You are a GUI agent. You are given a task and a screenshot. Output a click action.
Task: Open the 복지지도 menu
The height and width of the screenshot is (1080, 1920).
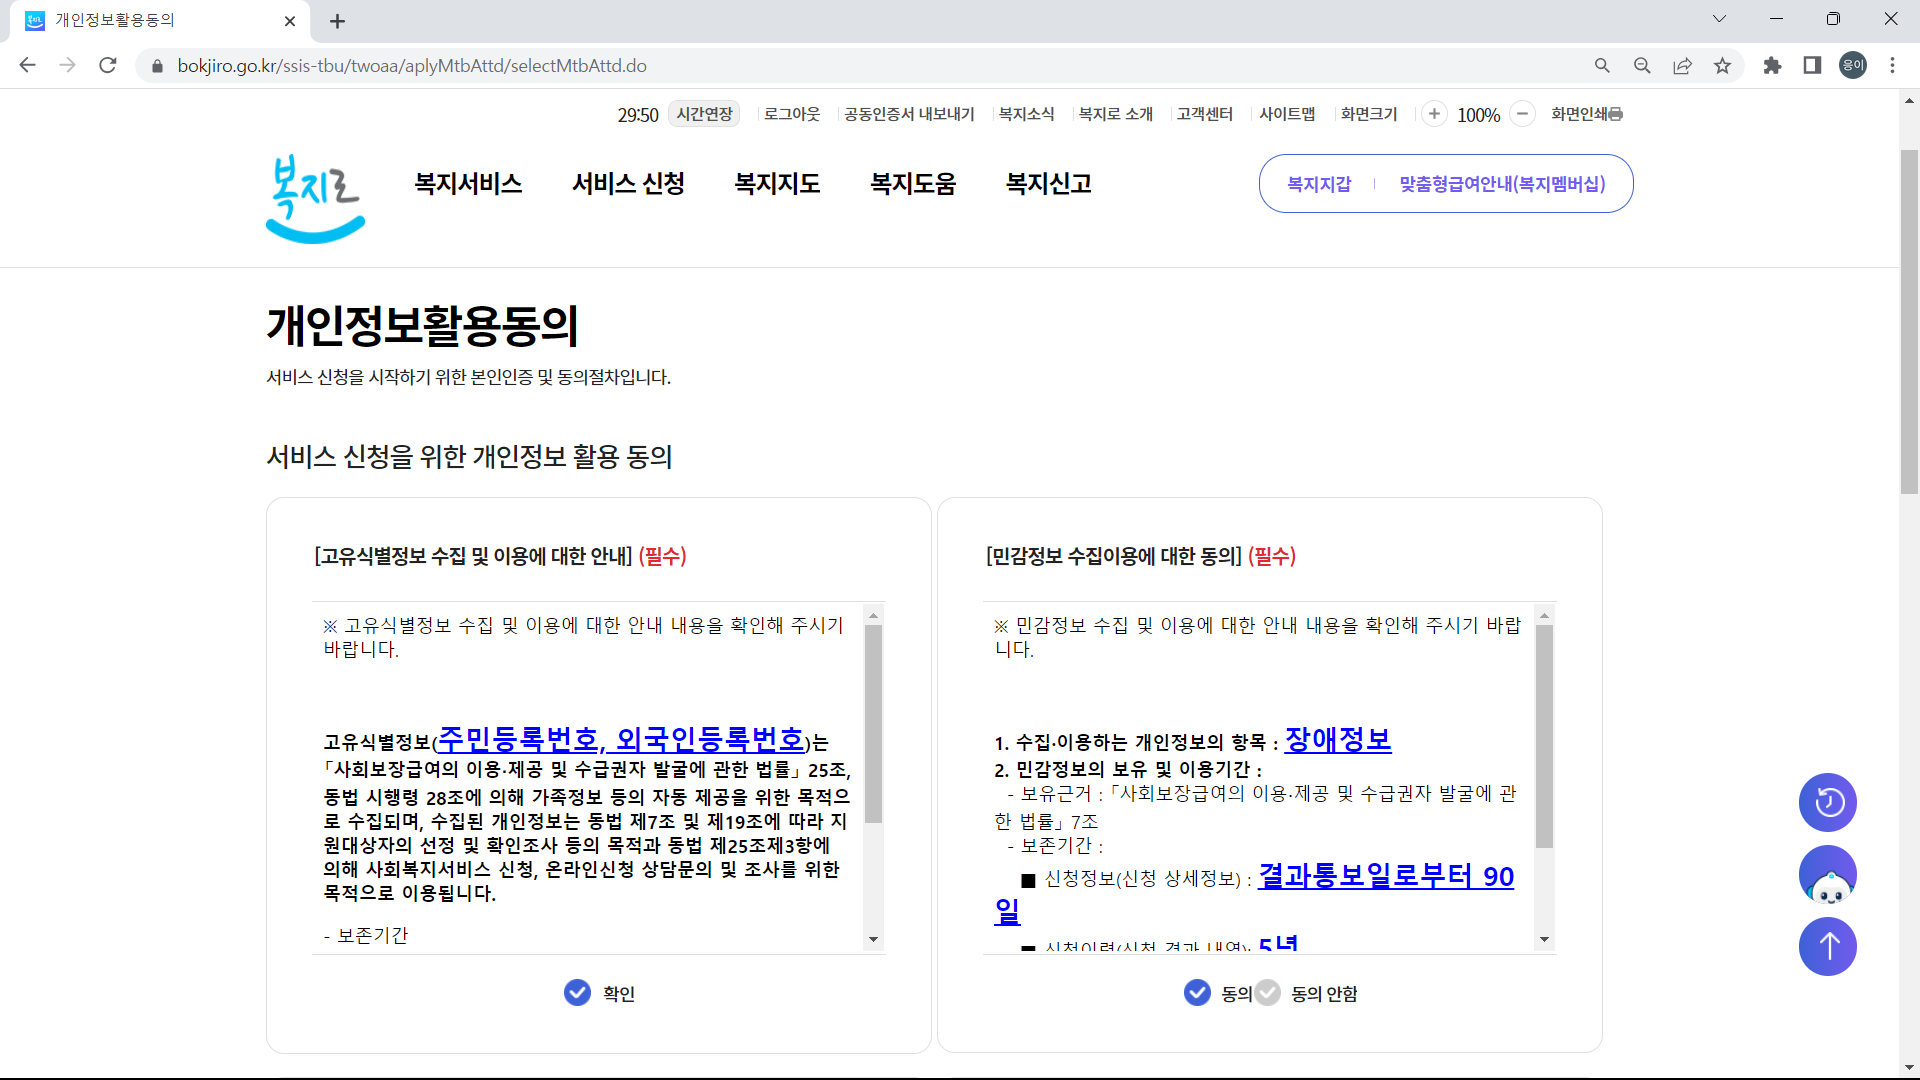[x=777, y=183]
